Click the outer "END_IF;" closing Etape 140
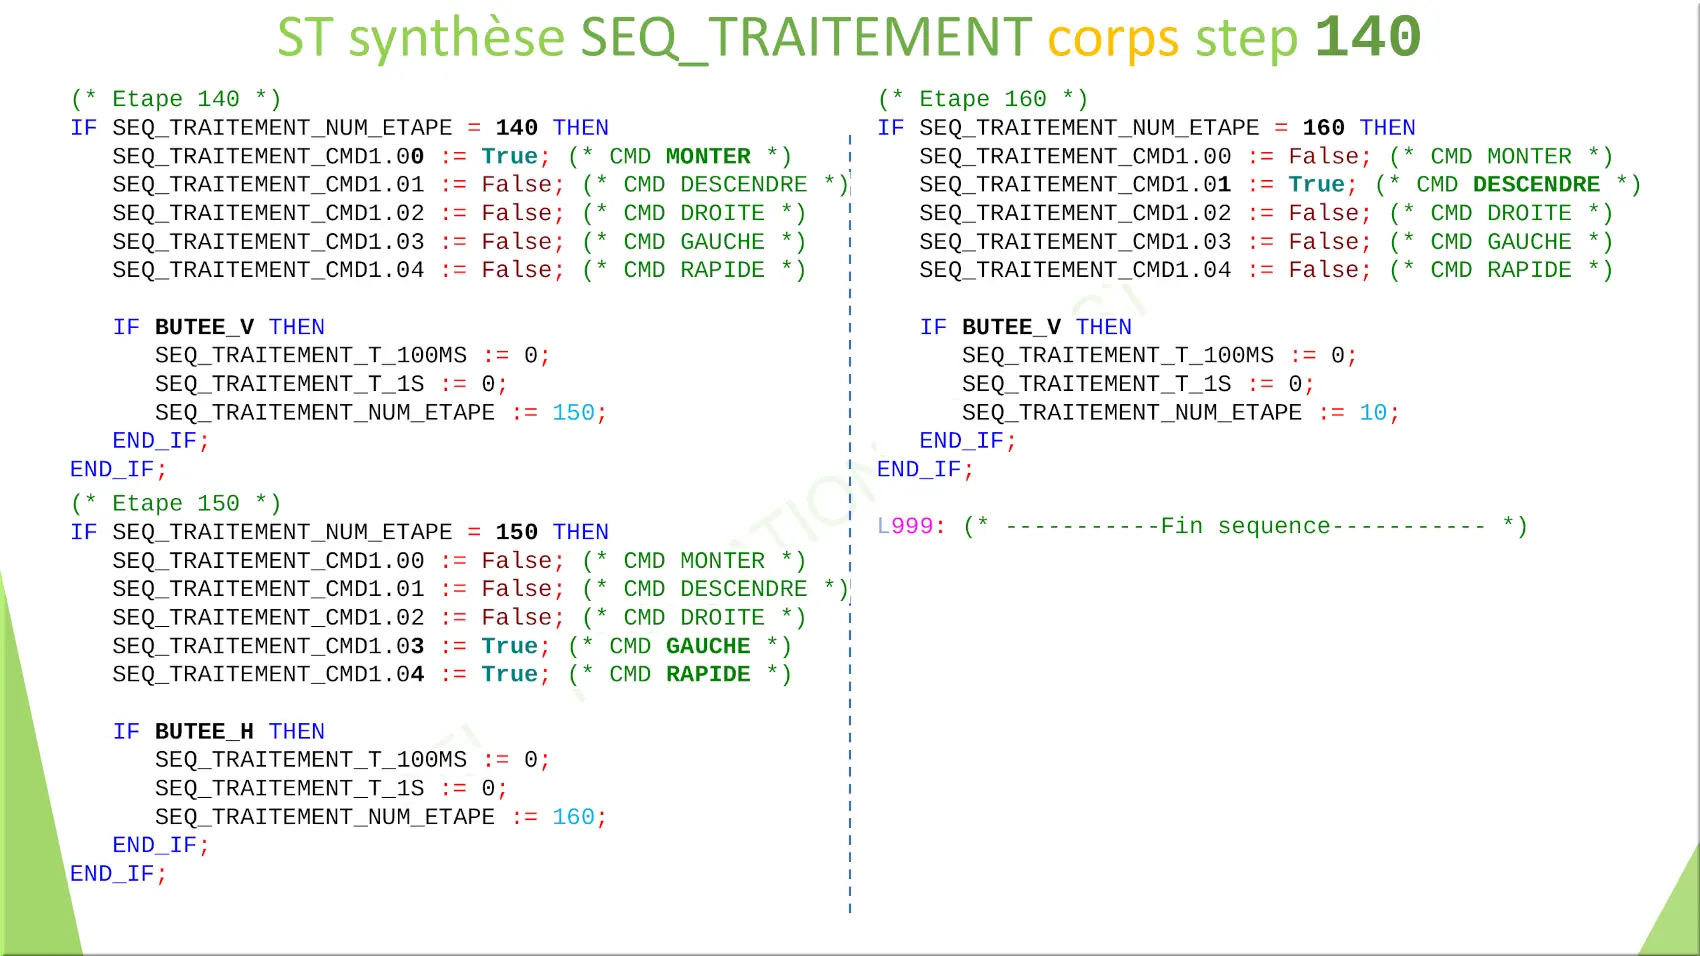 click(x=118, y=469)
